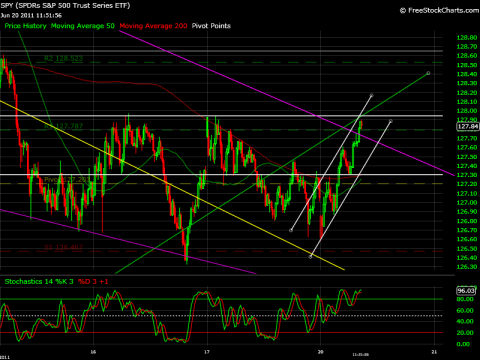Click the 126.30 price axis label

tap(467, 267)
